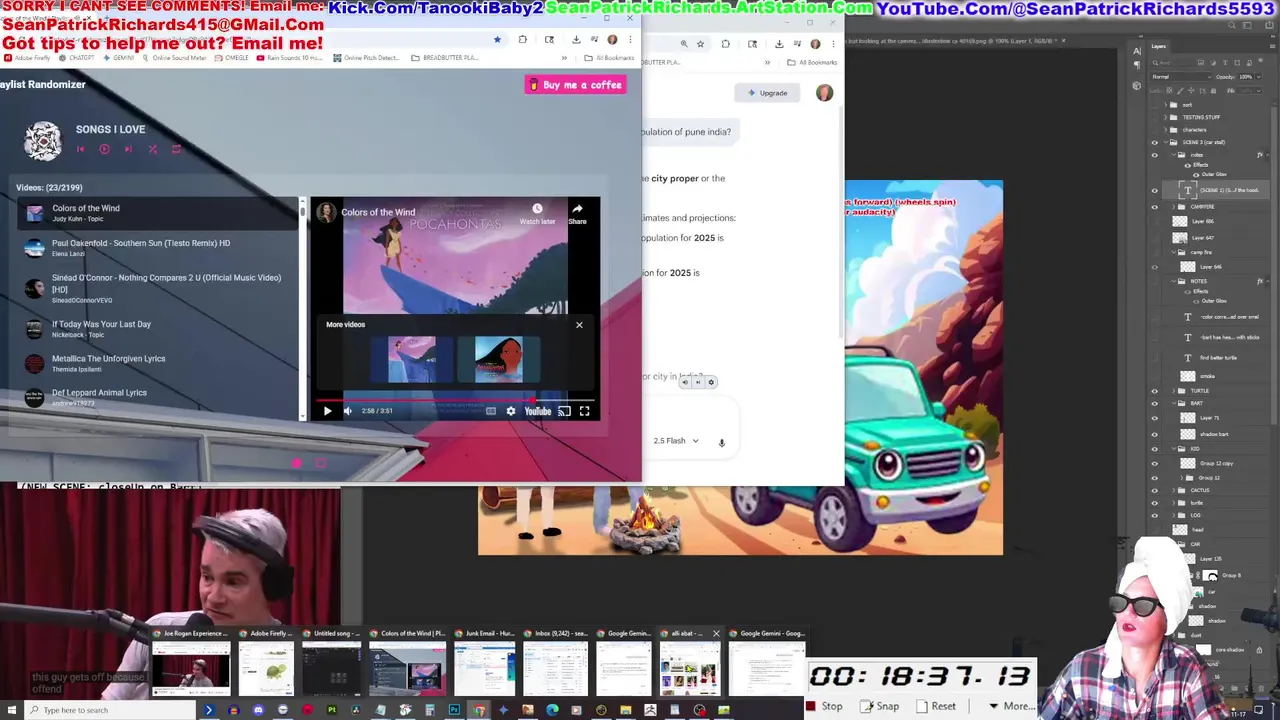Switch to Untitled song taskbar preview

pyautogui.click(x=332, y=664)
